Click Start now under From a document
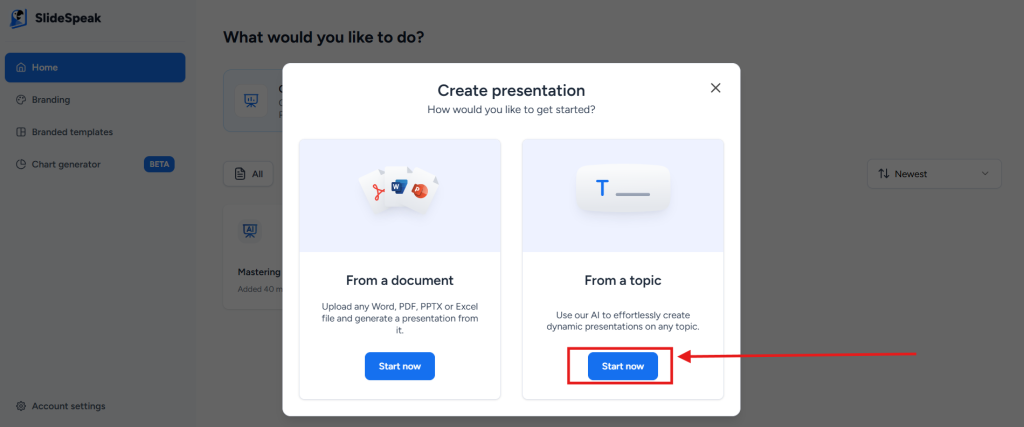 [x=400, y=366]
